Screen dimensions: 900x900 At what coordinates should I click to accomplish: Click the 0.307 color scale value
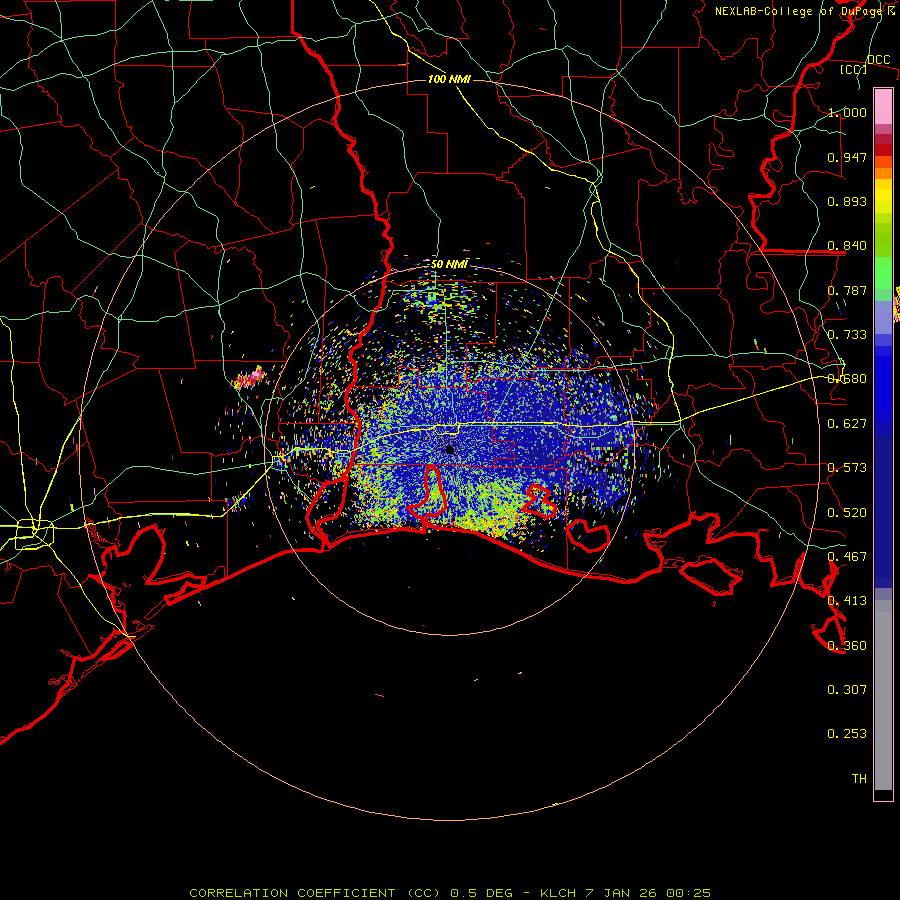pyautogui.click(x=847, y=690)
